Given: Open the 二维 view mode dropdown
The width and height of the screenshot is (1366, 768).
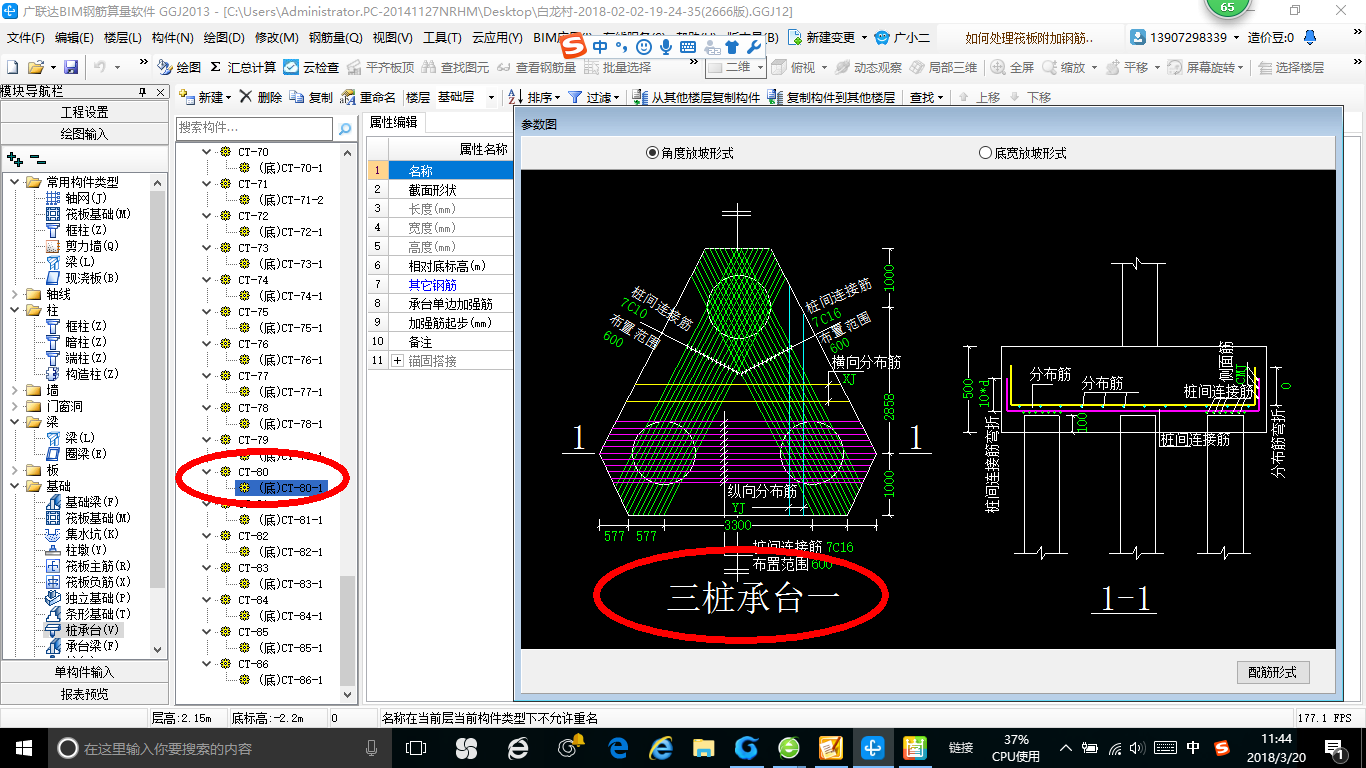Looking at the screenshot, I should click(760, 67).
